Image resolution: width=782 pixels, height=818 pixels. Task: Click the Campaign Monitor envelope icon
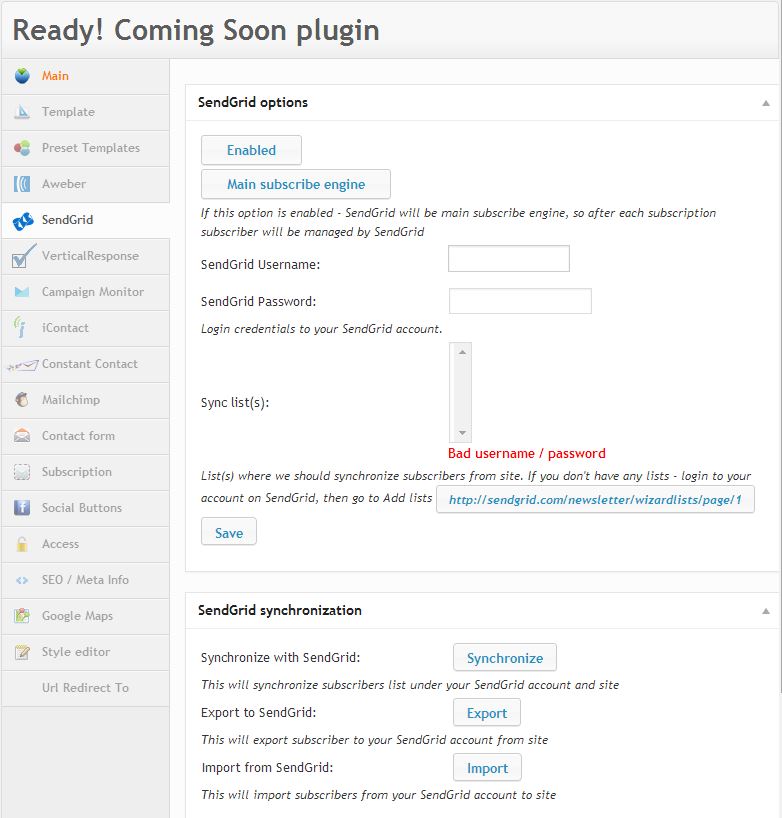tap(22, 292)
